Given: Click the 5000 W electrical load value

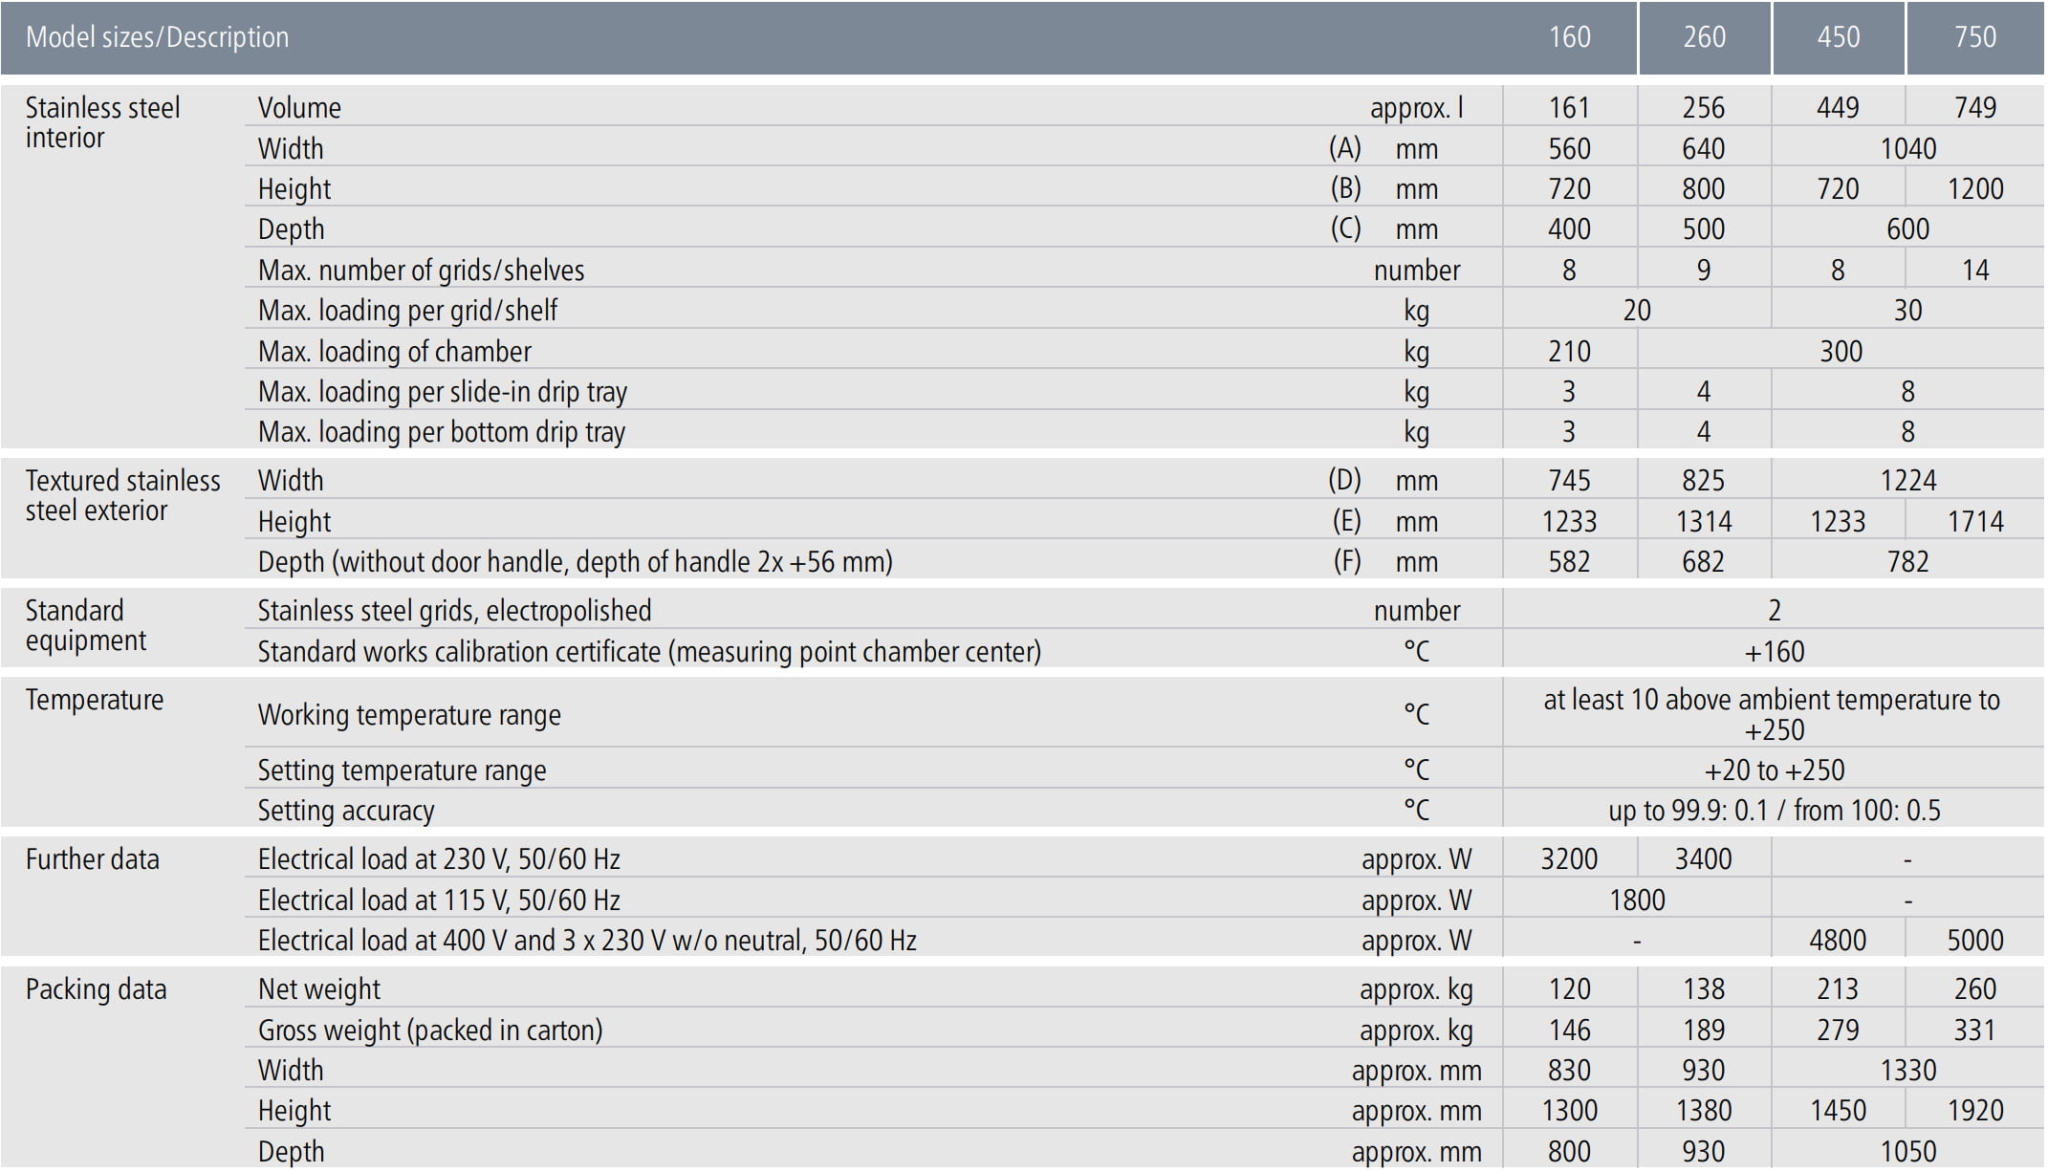Looking at the screenshot, I should 1975,940.
